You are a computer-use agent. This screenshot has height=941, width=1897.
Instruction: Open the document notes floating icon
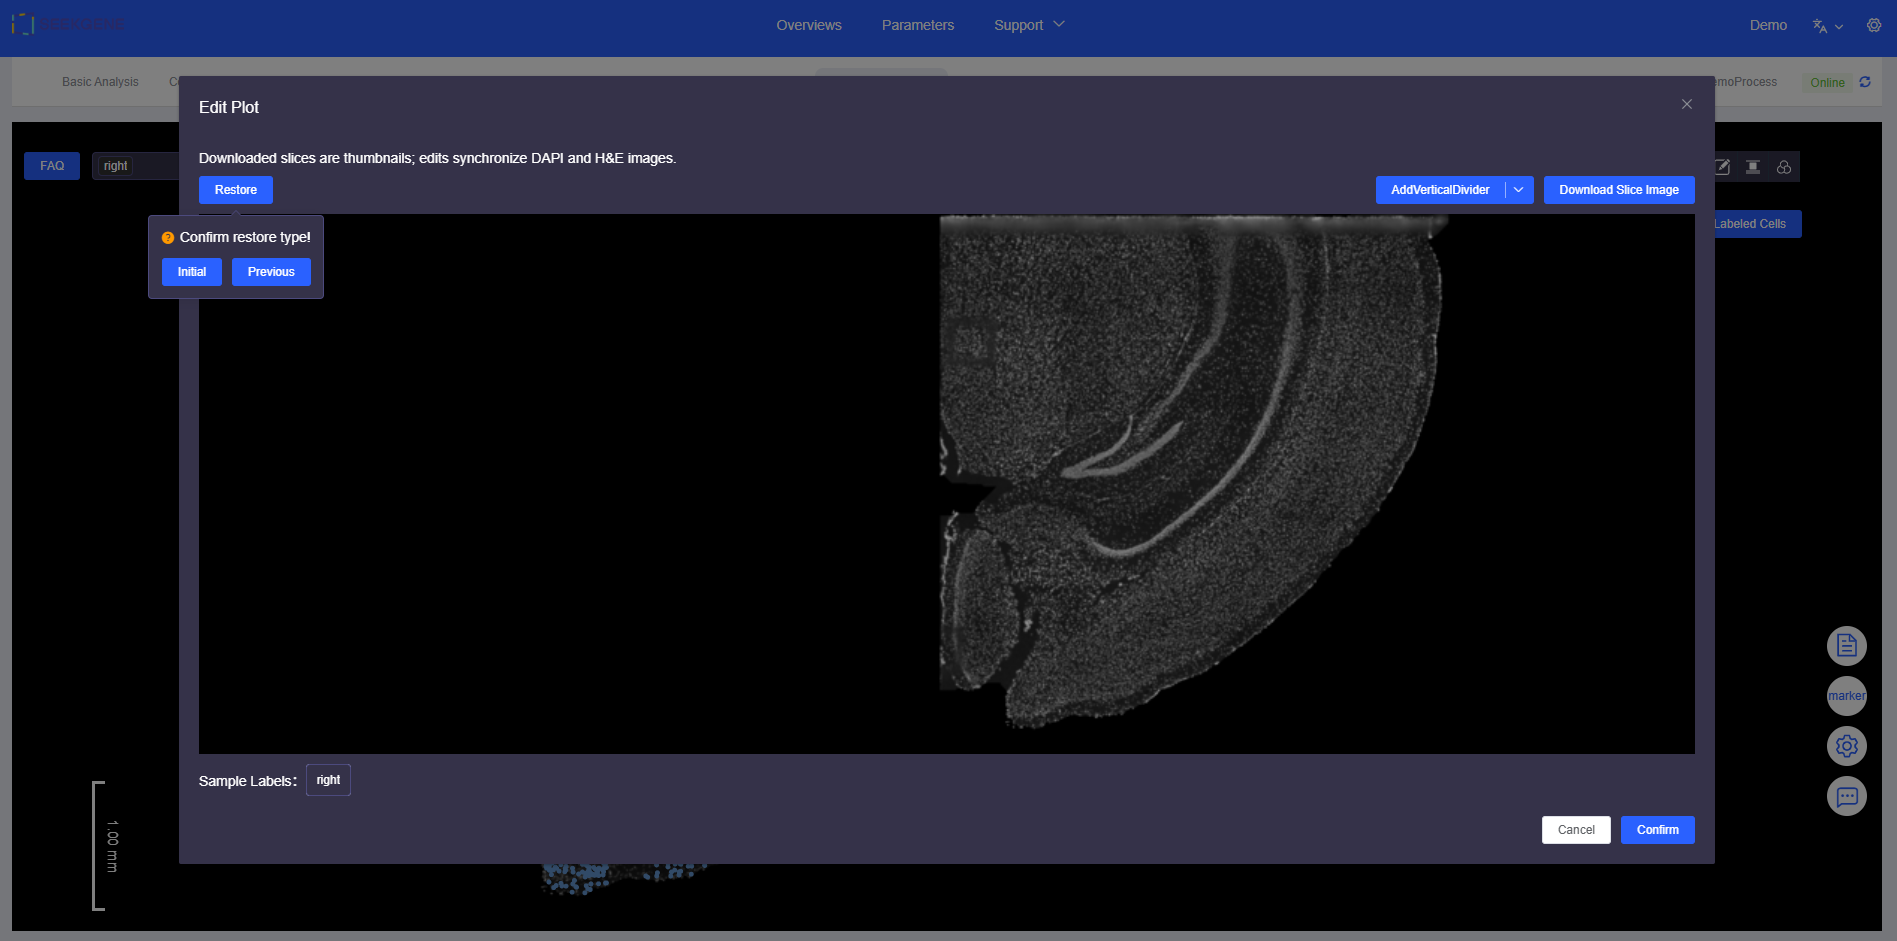tap(1846, 646)
